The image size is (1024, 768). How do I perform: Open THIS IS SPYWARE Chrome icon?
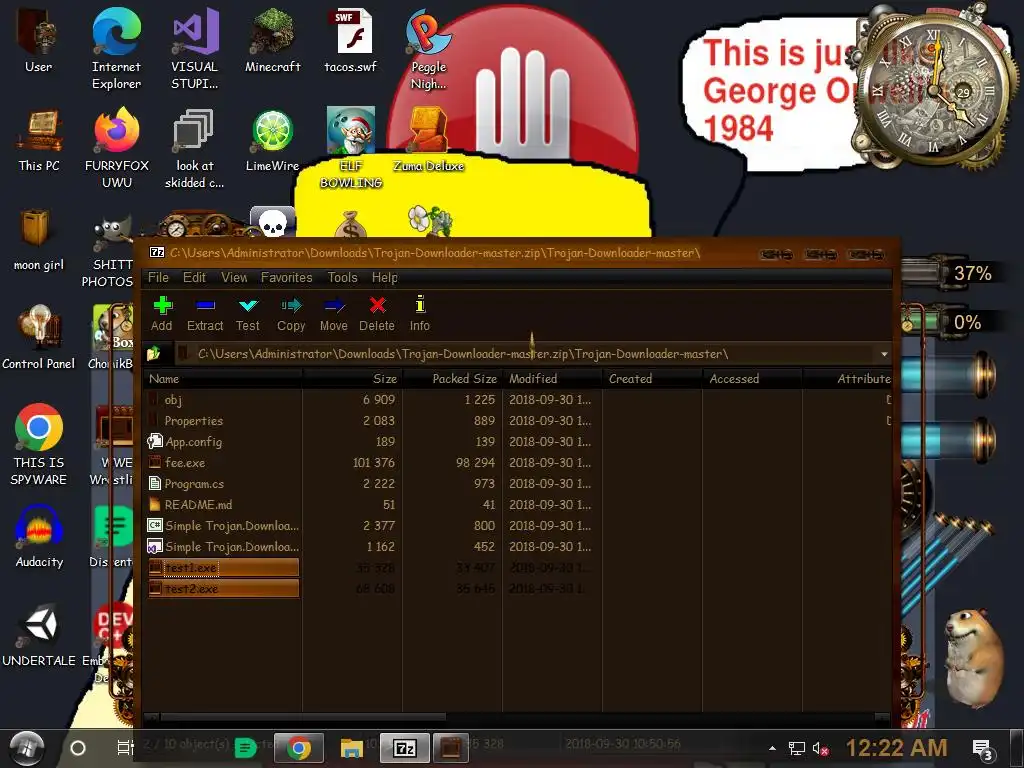(39, 444)
